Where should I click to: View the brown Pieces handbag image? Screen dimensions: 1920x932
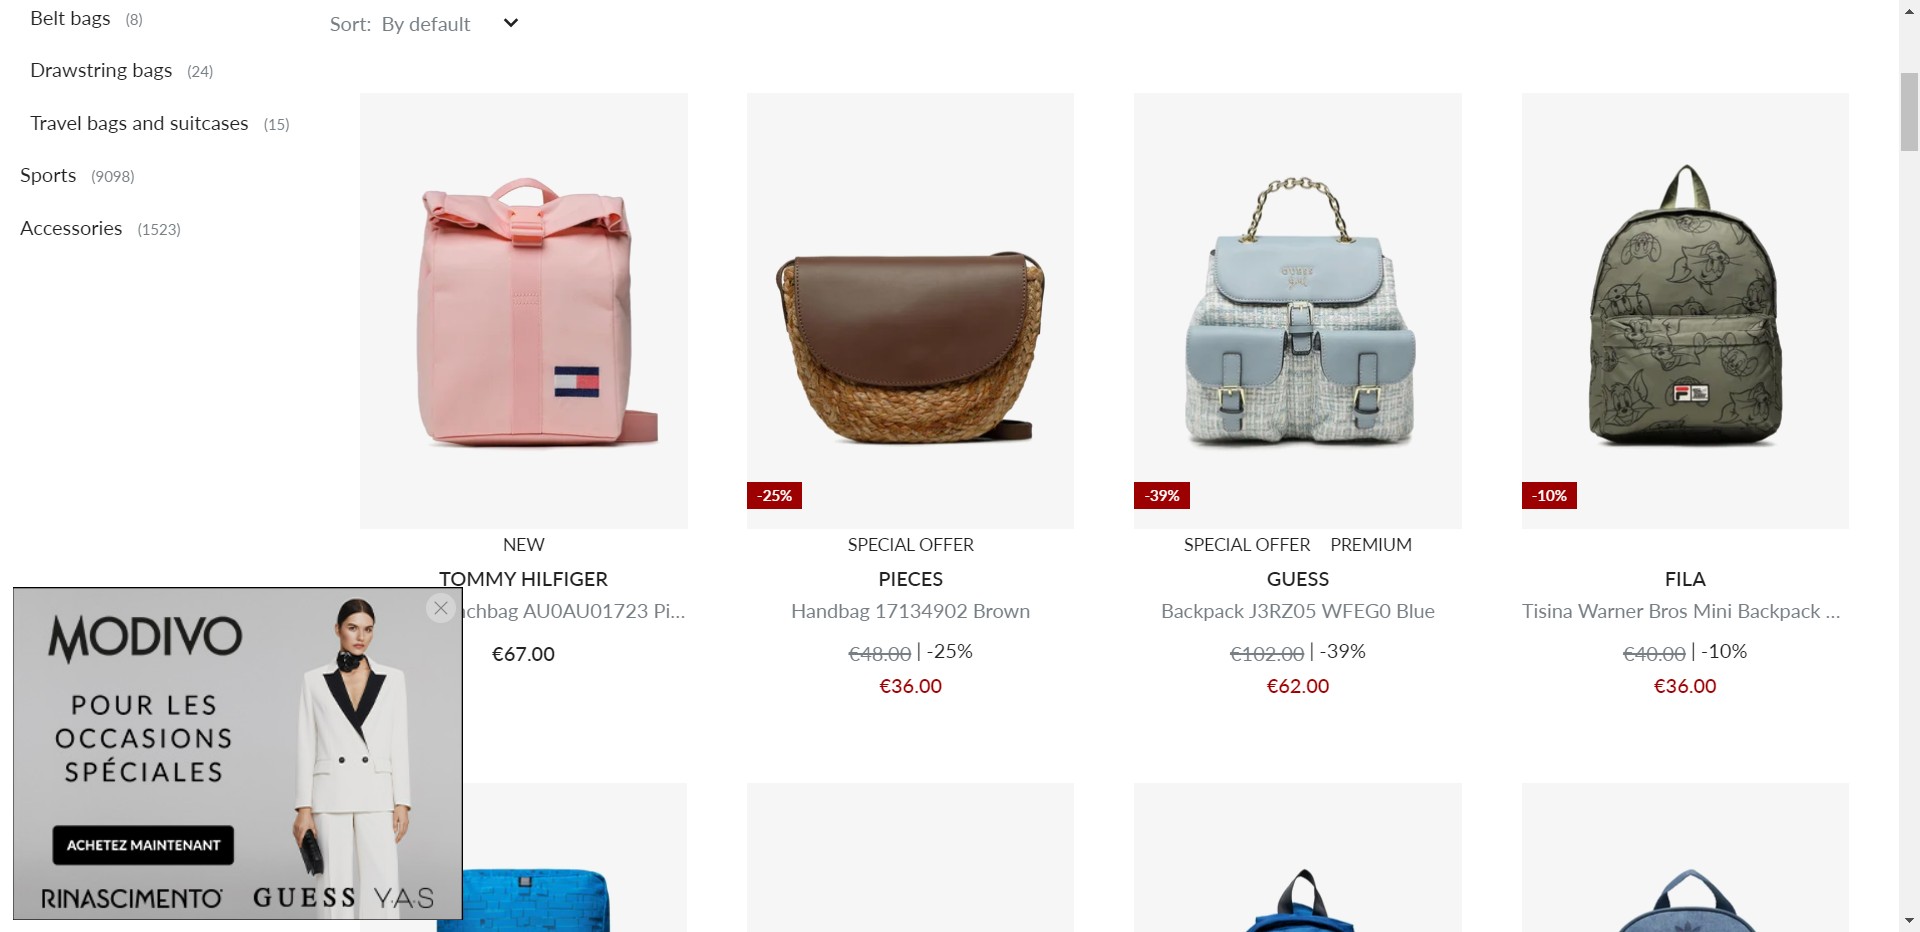[910, 311]
